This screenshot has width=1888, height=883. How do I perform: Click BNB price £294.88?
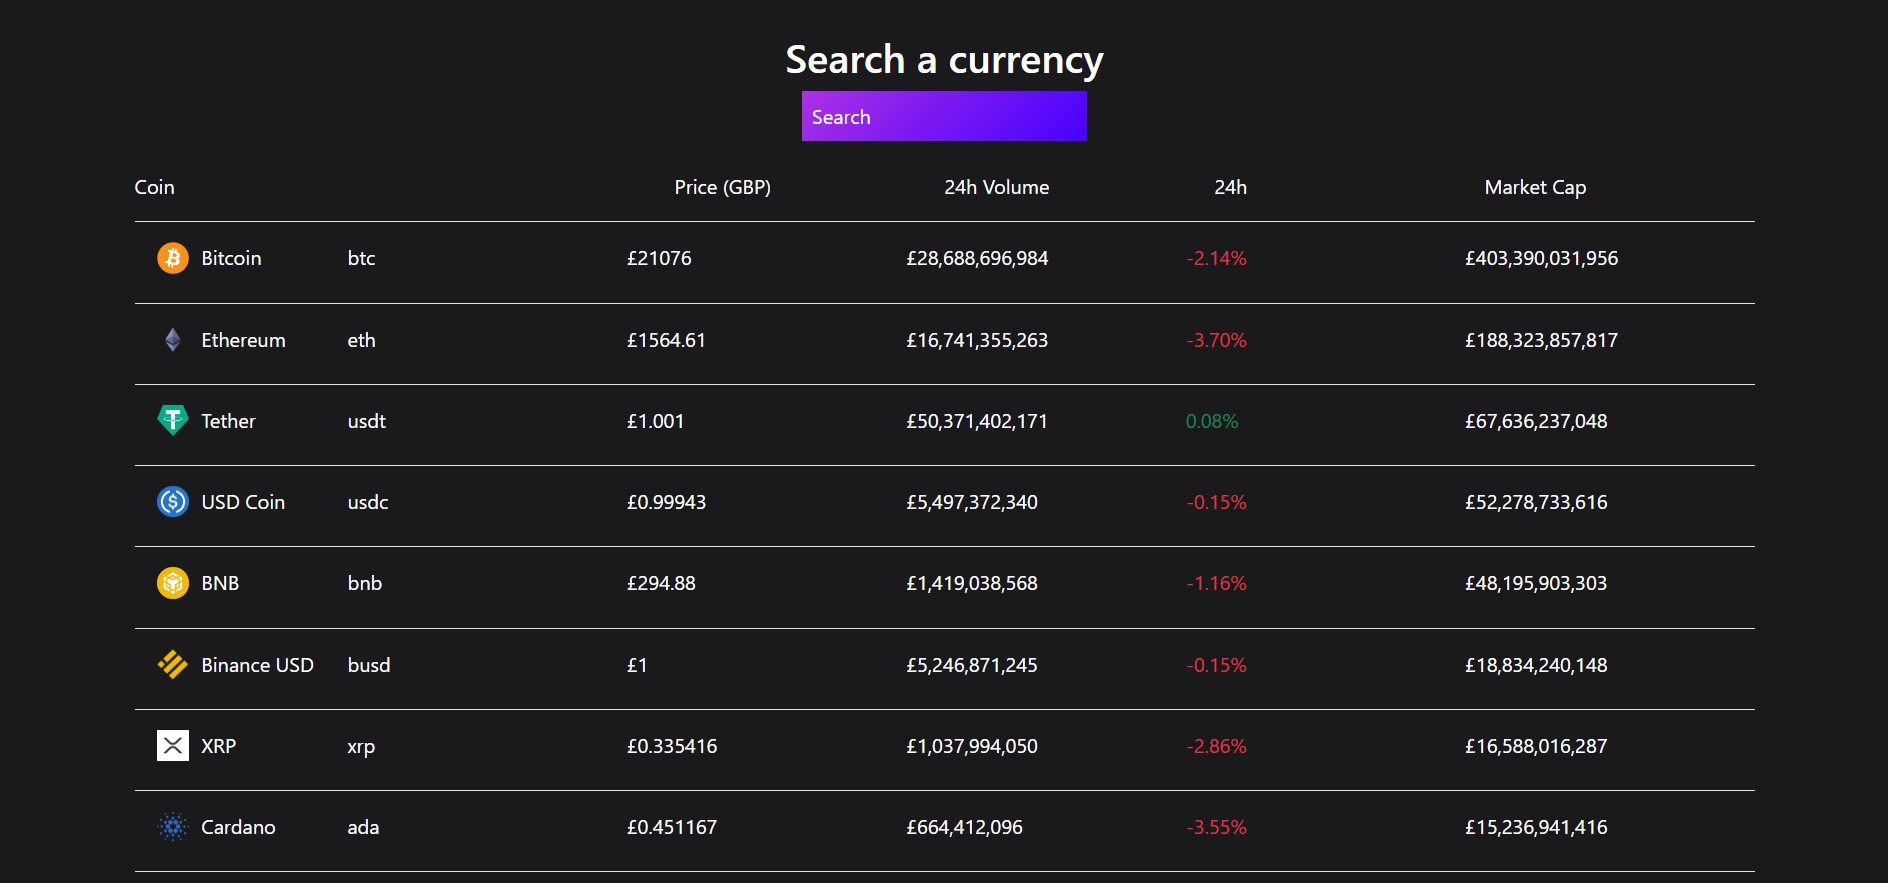[x=661, y=583]
